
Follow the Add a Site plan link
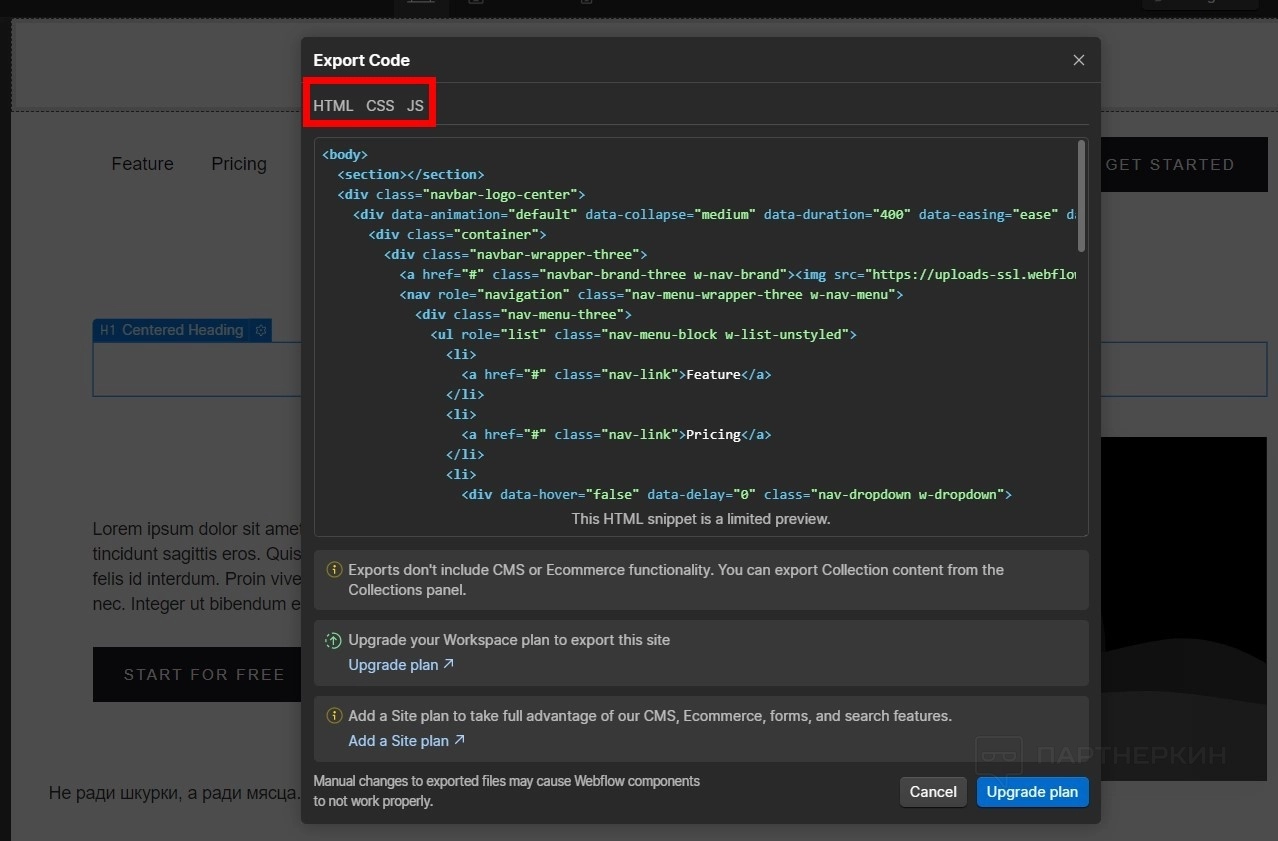(398, 741)
